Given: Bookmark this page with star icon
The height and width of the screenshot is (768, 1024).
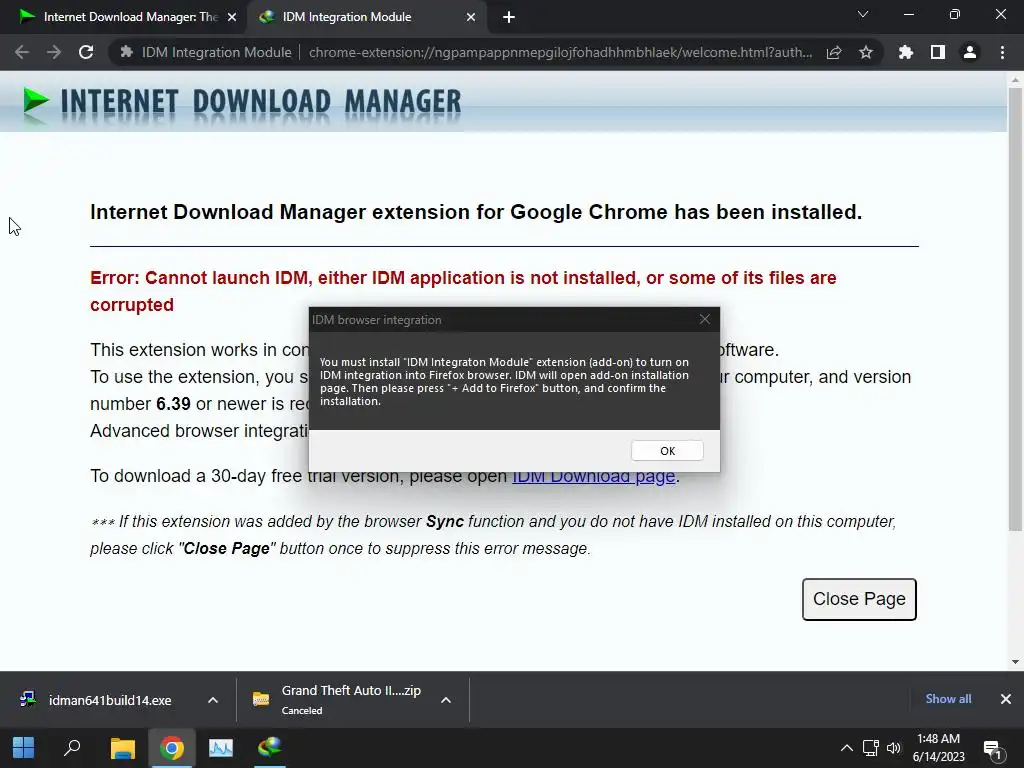Looking at the screenshot, I should [866, 52].
